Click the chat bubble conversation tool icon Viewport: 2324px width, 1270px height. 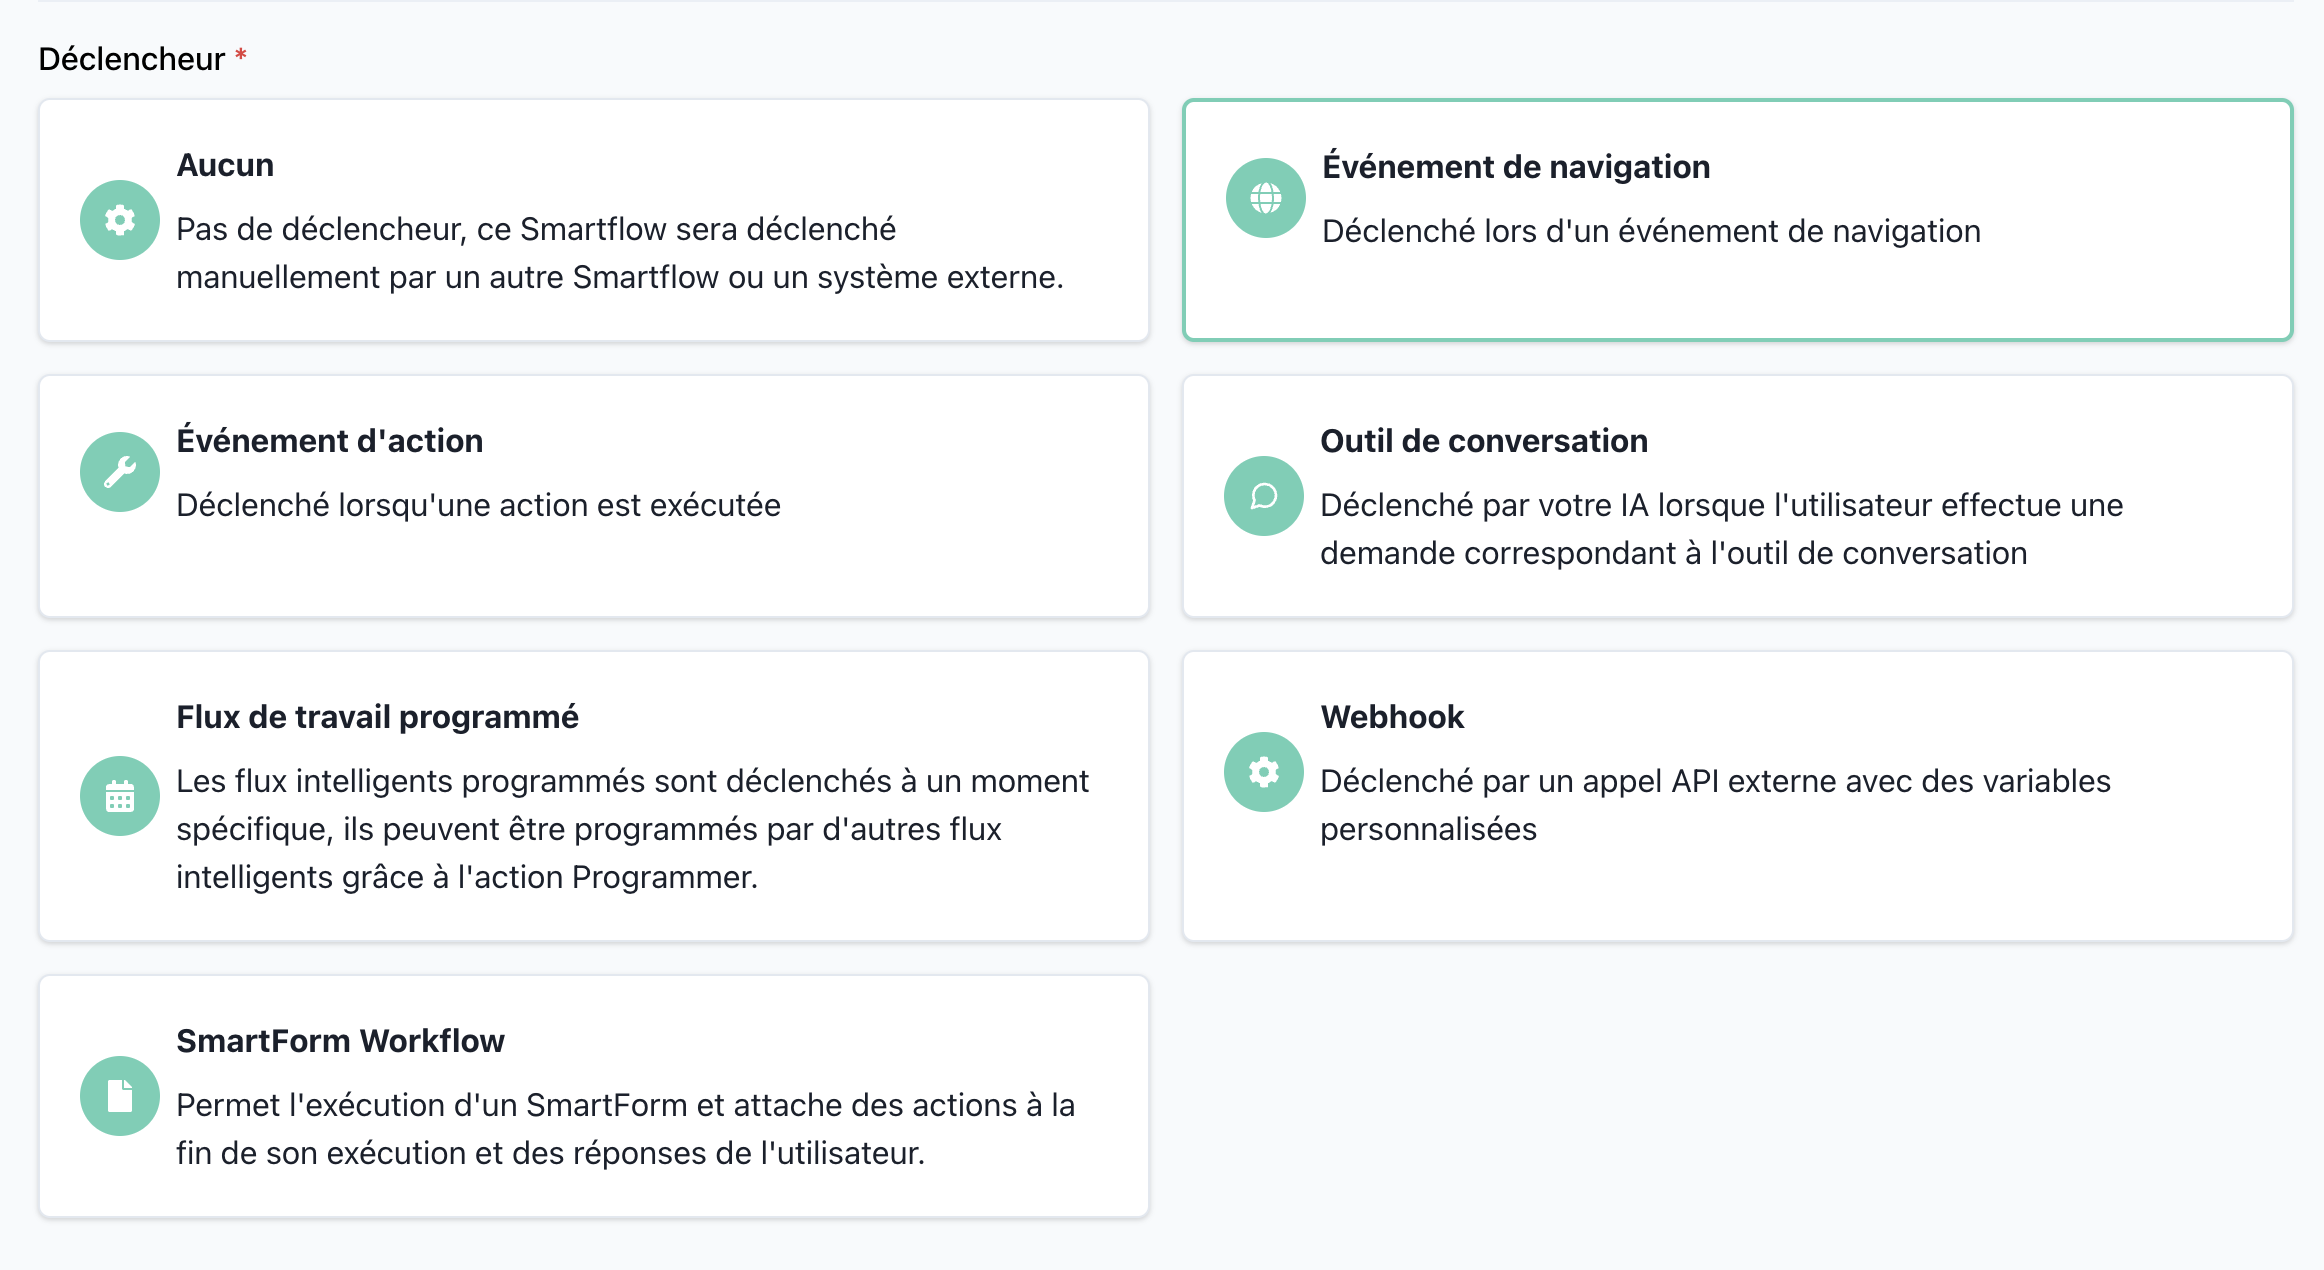(x=1264, y=496)
